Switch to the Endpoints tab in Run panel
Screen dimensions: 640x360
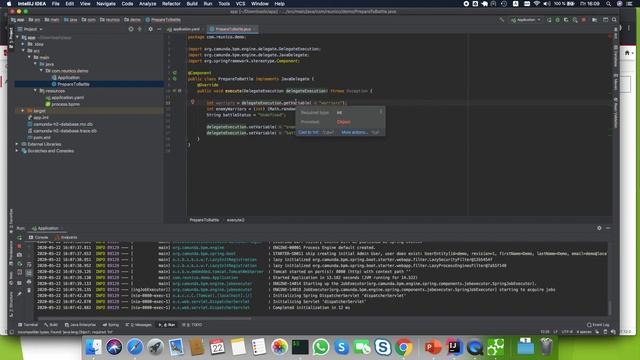pyautogui.click(x=67, y=237)
